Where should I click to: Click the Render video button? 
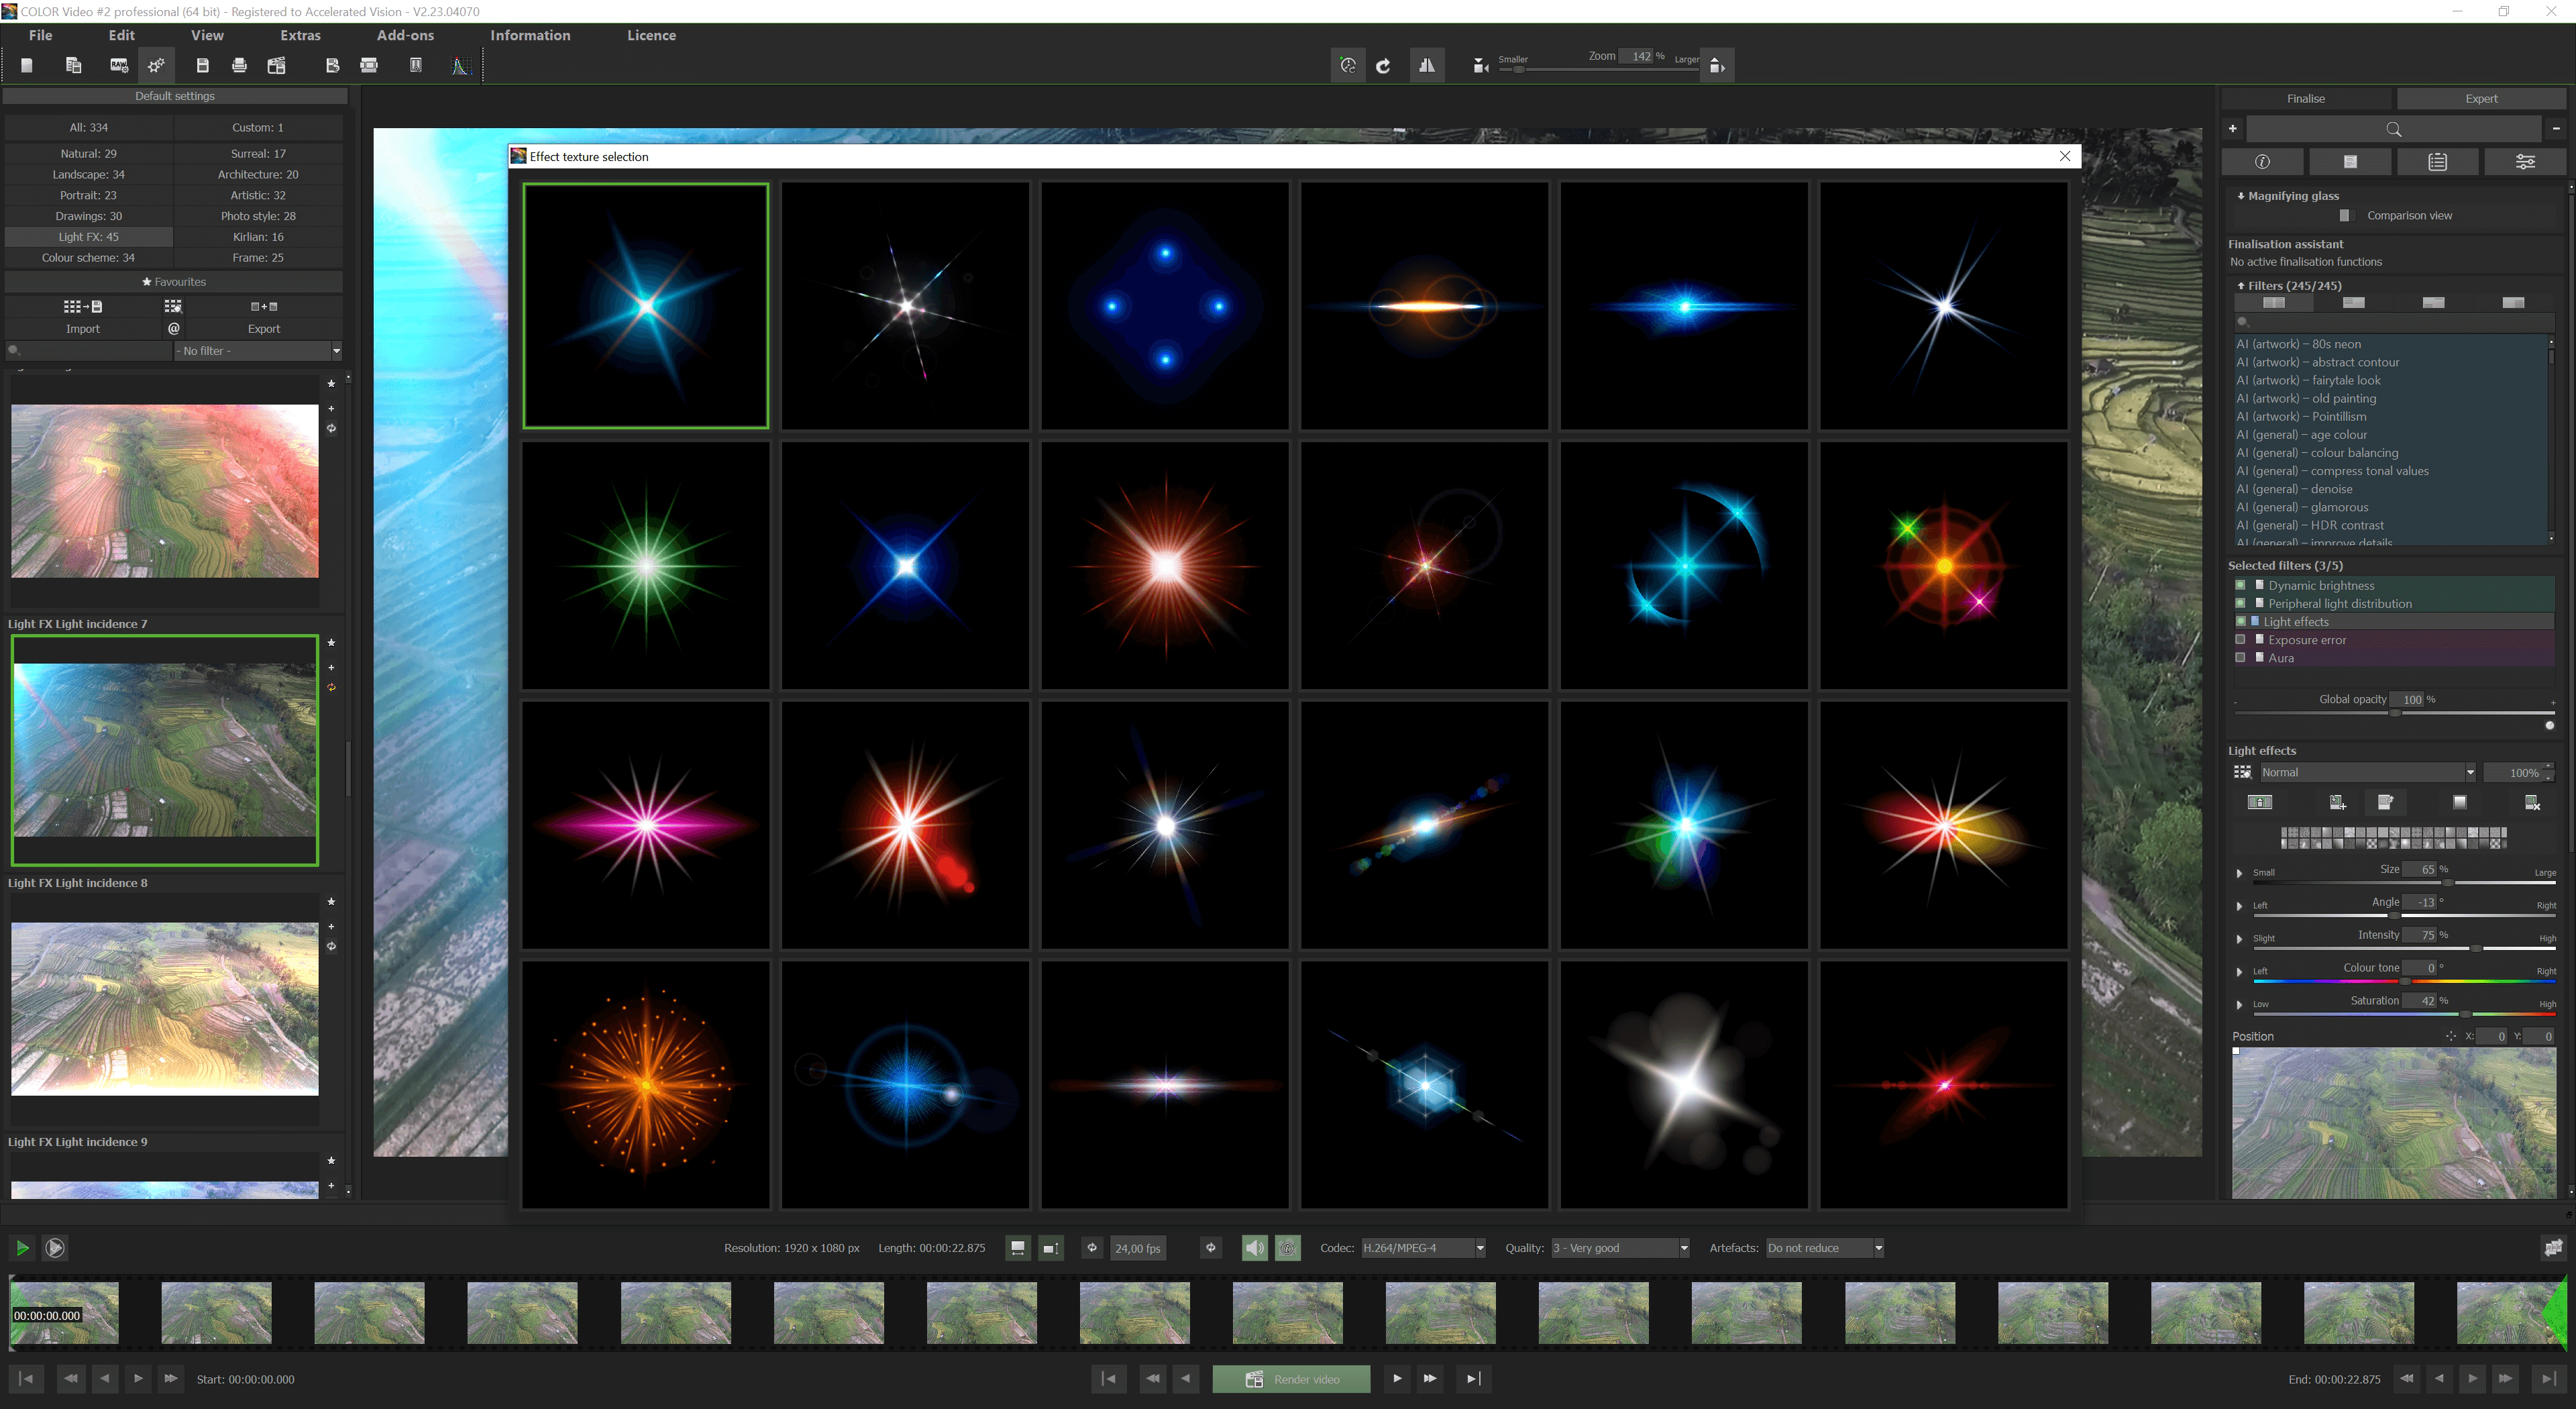(x=1291, y=1378)
